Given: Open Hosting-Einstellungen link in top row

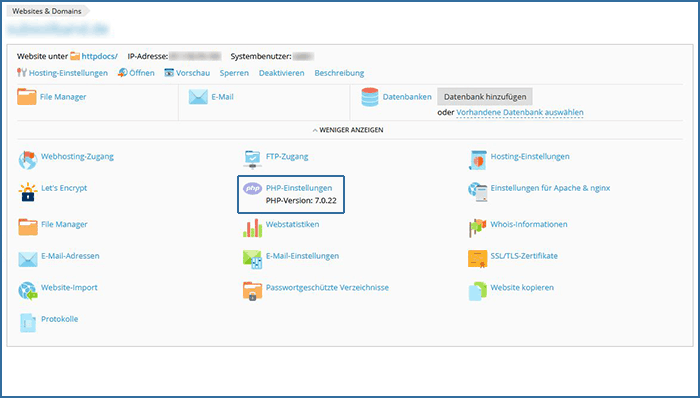Looking at the screenshot, I should tap(68, 73).
